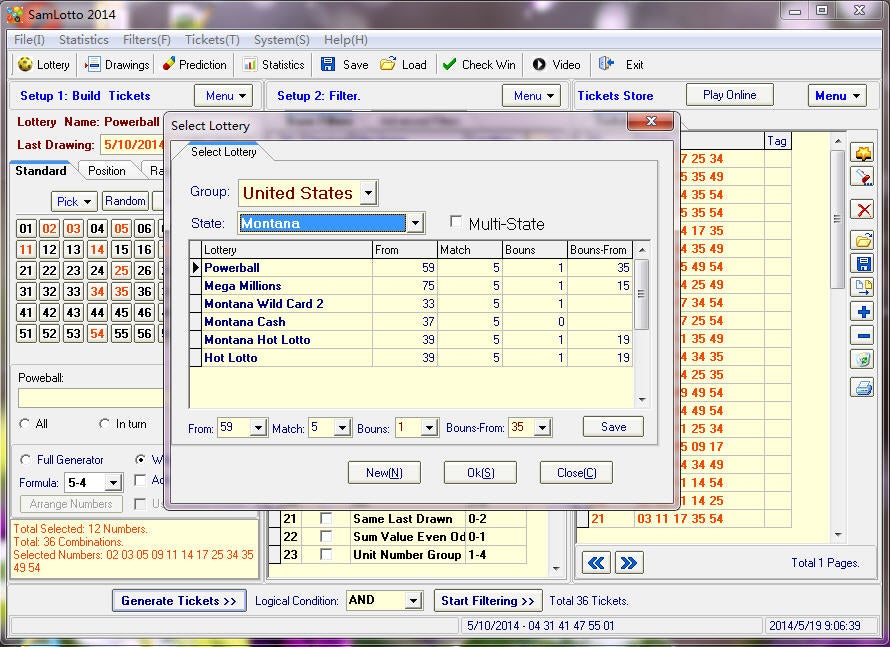Select the Mega Millions lottery row
This screenshot has height=647, width=890.
pyautogui.click(x=411, y=285)
